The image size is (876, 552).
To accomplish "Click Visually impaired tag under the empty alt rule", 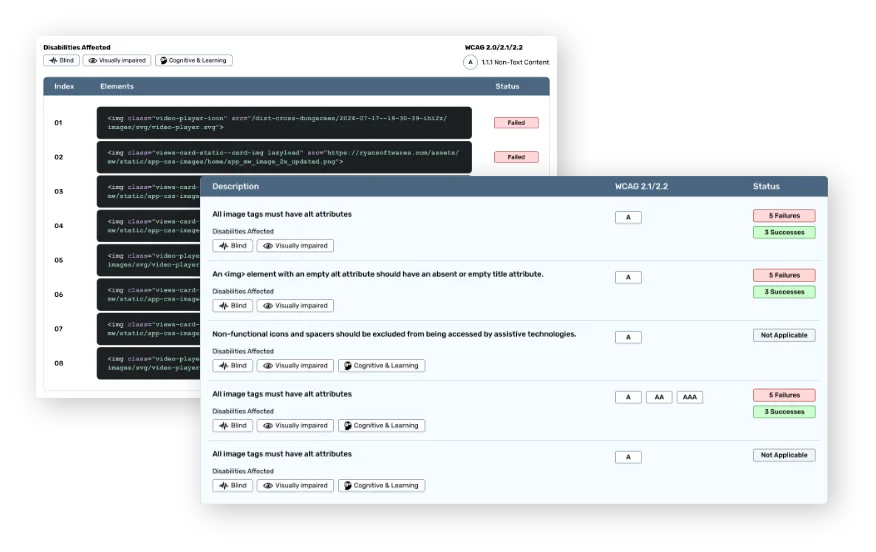I will click(295, 306).
